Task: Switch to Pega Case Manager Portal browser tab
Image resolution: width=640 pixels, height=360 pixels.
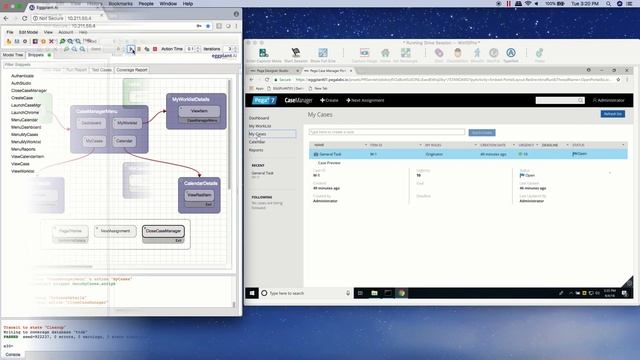Action: tap(328, 71)
